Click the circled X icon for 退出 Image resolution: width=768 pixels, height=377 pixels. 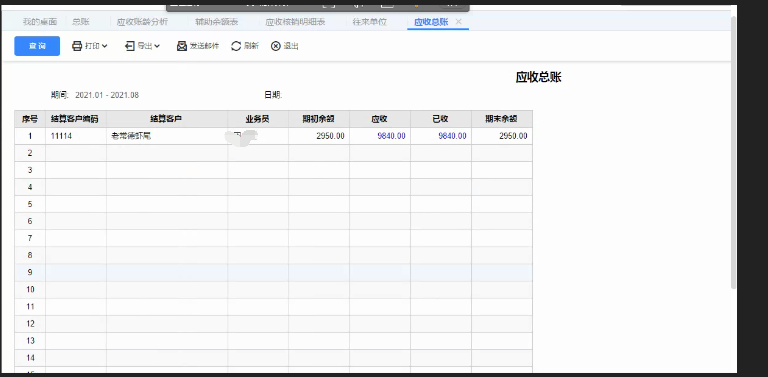coord(276,46)
